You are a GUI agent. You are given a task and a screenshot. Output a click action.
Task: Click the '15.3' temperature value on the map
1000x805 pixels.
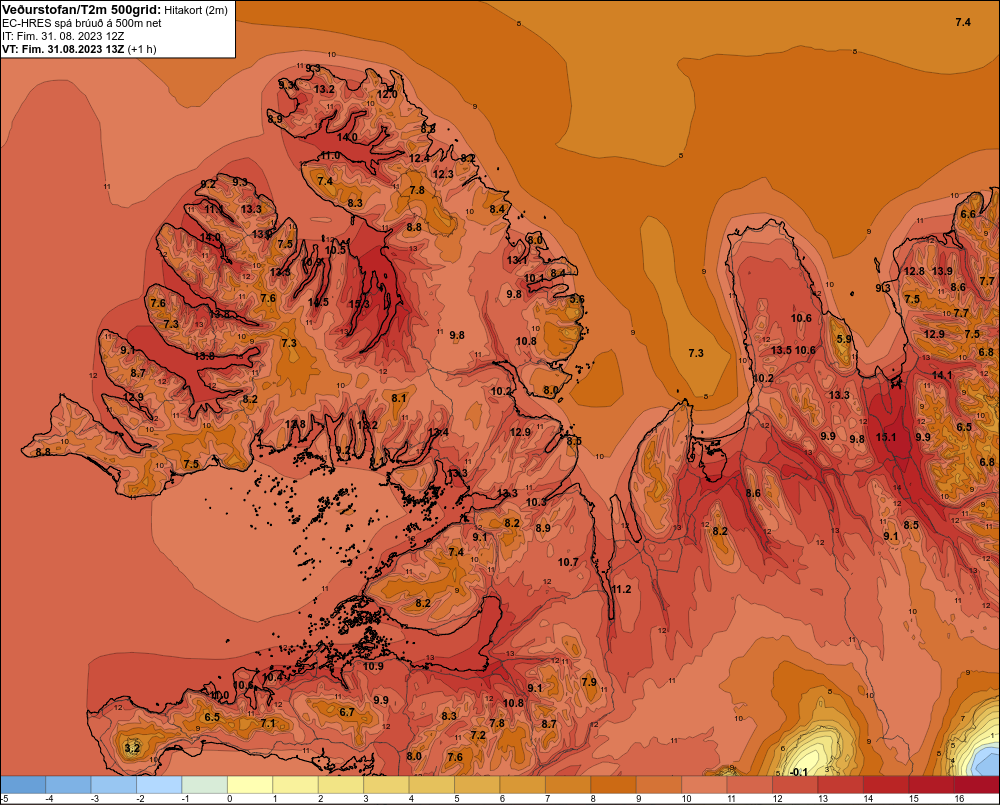(359, 304)
